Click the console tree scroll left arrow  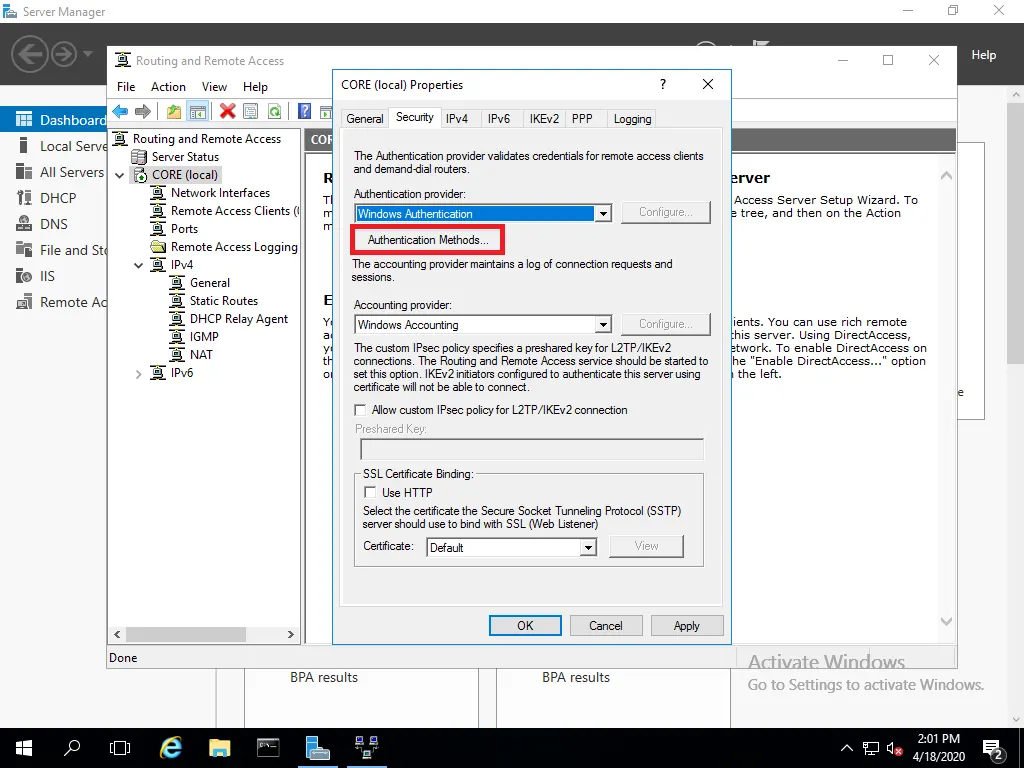pos(117,634)
